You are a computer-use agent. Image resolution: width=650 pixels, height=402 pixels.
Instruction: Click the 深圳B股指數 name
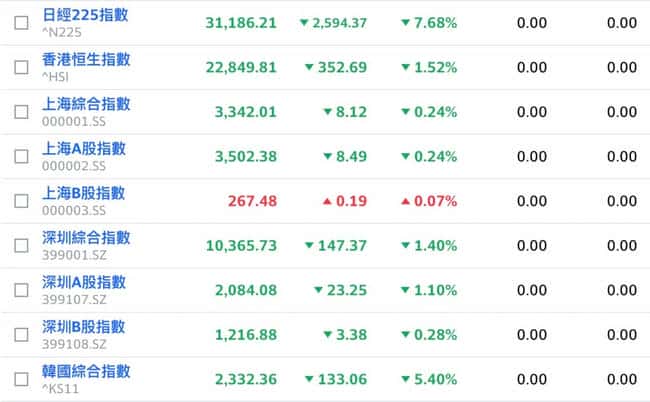[x=84, y=327]
